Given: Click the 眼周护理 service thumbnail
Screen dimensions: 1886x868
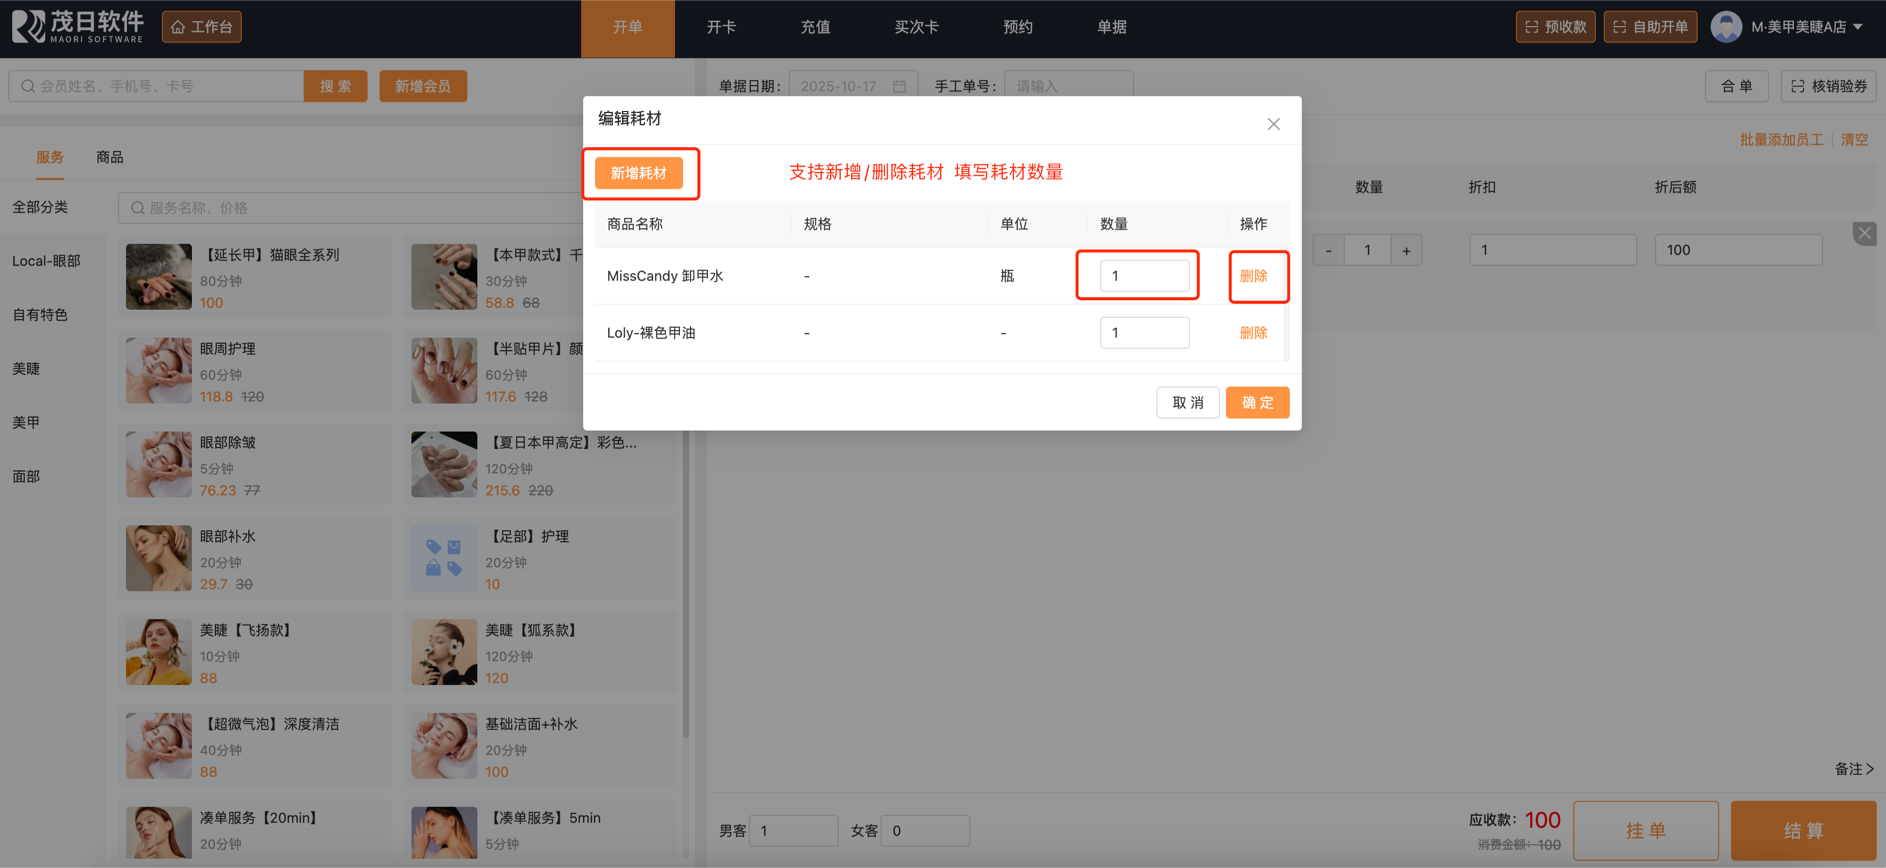Looking at the screenshot, I should (x=158, y=371).
